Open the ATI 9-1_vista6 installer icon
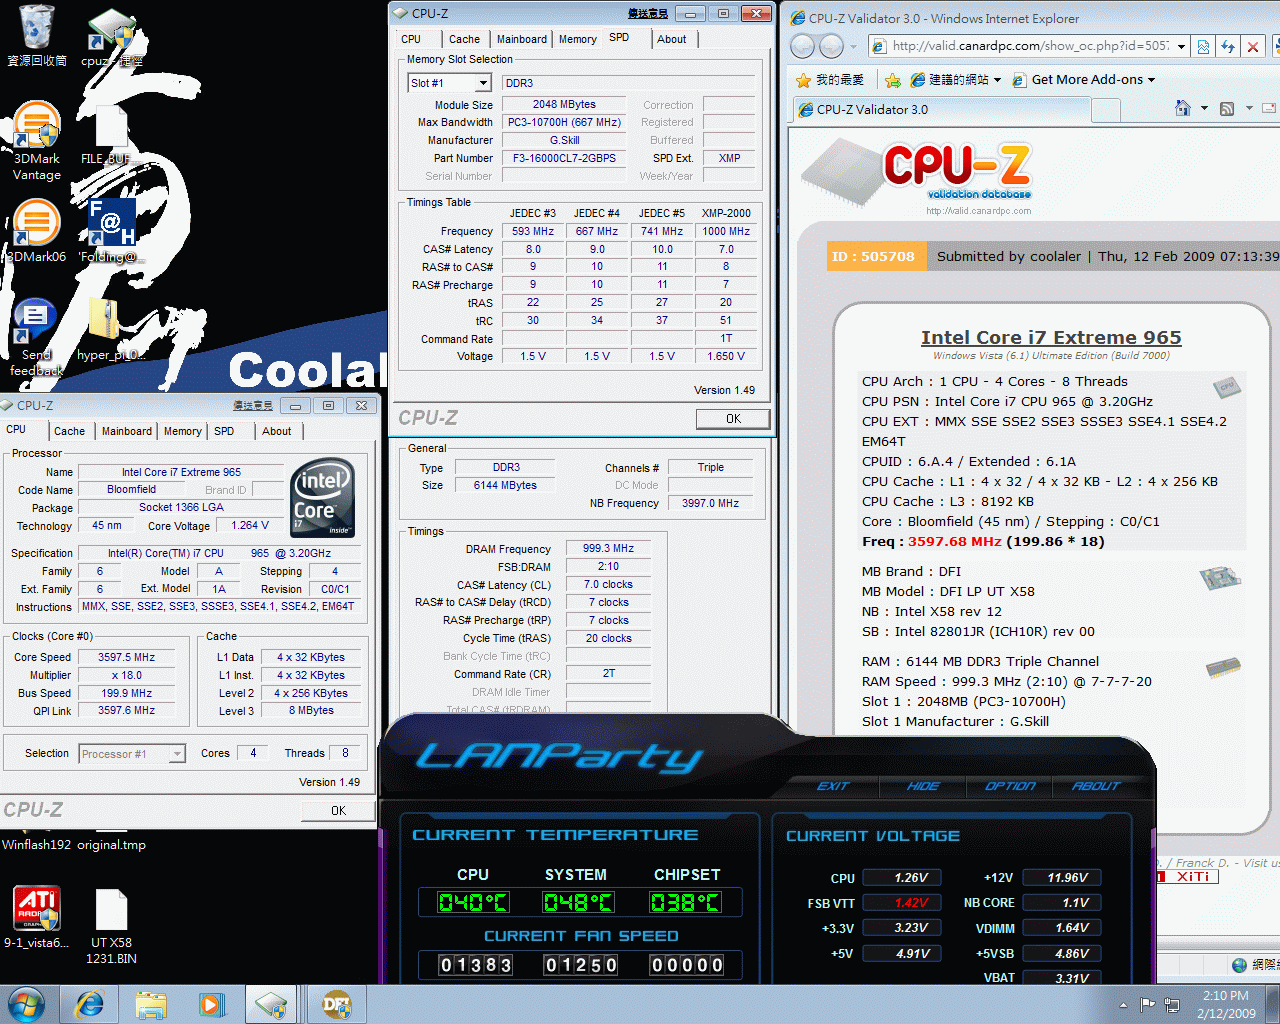Viewport: 1280px width, 1024px height. 37,916
